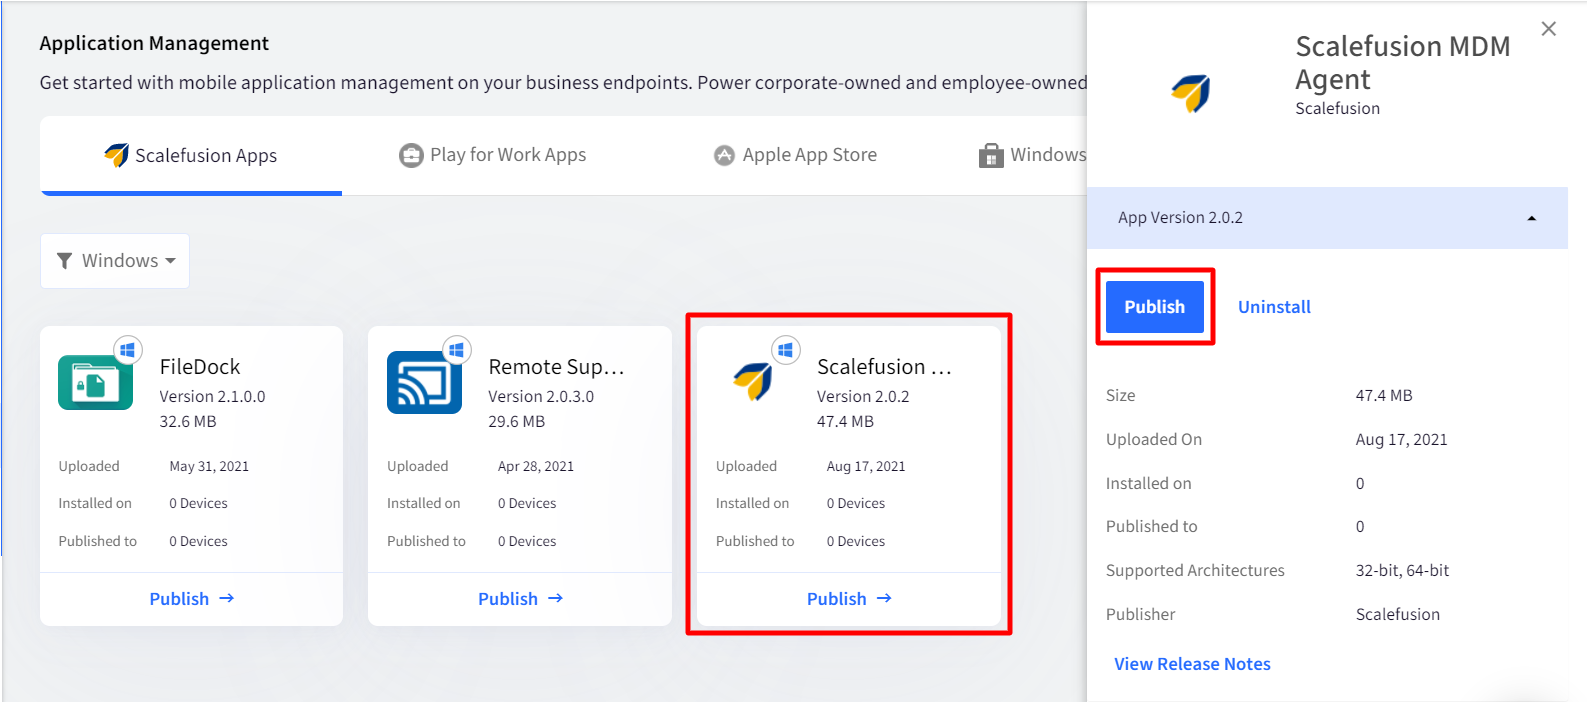The width and height of the screenshot is (1587, 702).
Task: Collapse the App Version 2.0.2 section
Action: (x=1327, y=218)
